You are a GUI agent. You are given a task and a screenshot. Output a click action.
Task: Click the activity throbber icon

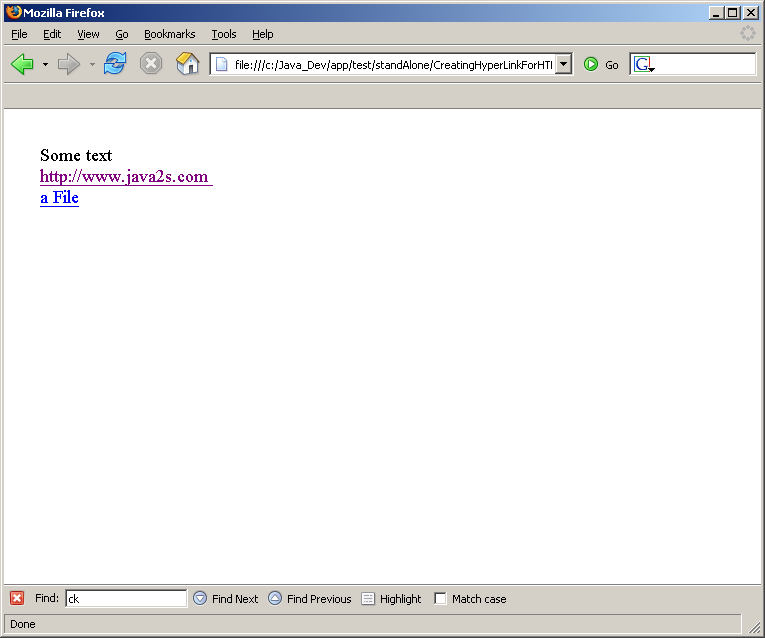click(x=747, y=33)
